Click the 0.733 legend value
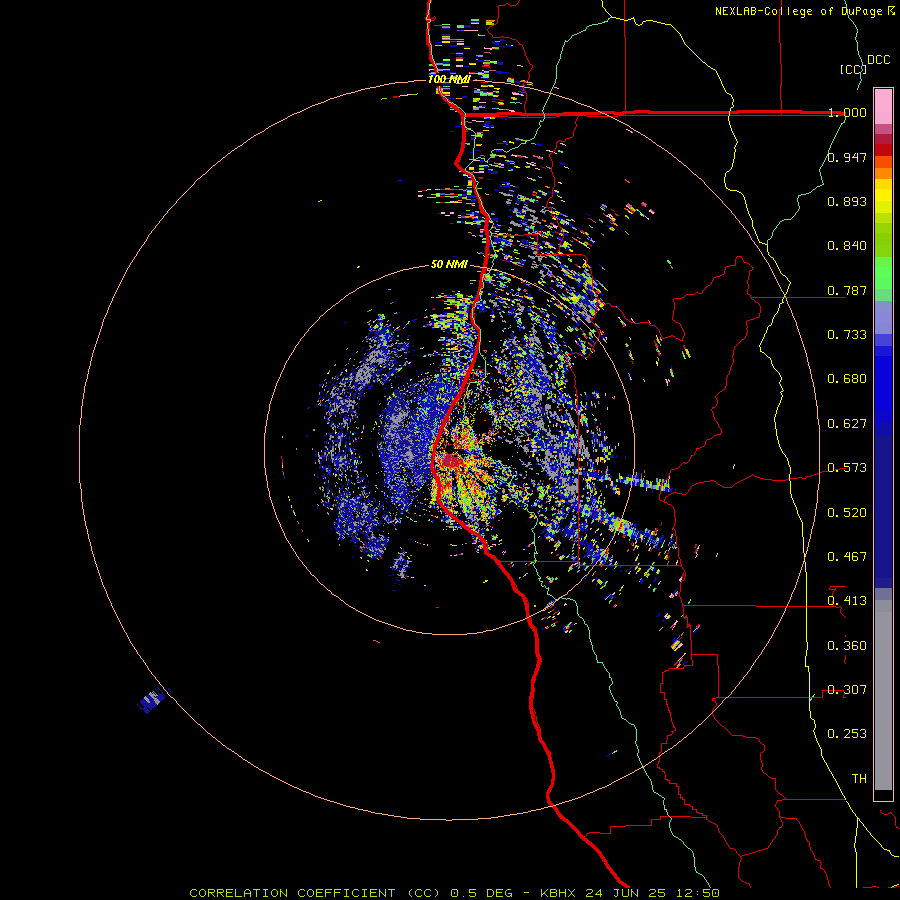900x900 pixels. pos(847,335)
